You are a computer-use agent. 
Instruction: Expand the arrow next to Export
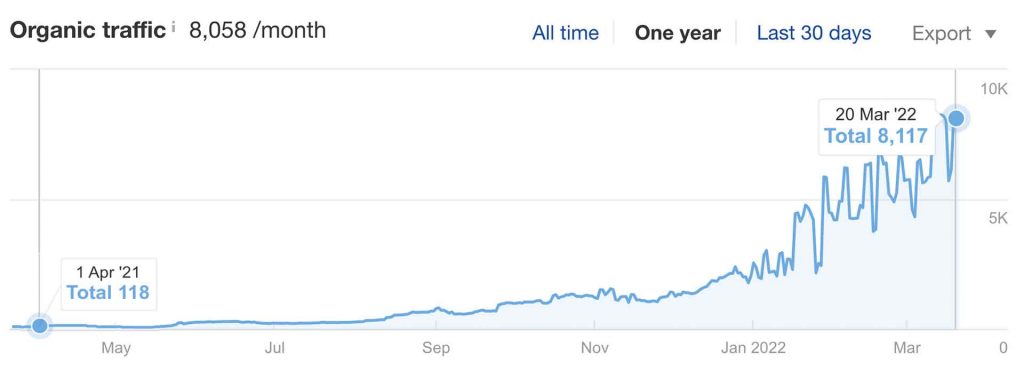[991, 34]
